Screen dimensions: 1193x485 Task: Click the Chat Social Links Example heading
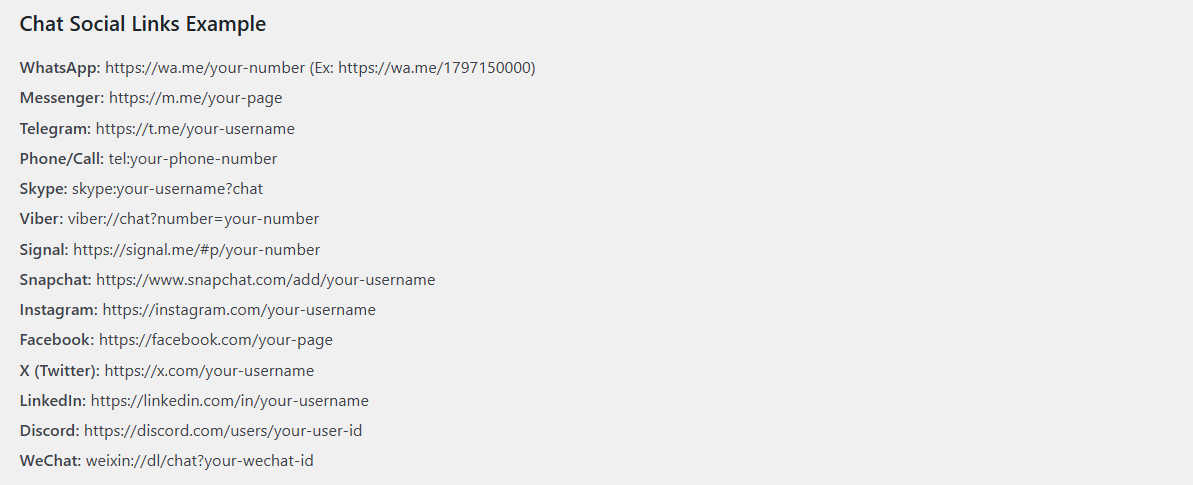point(143,24)
